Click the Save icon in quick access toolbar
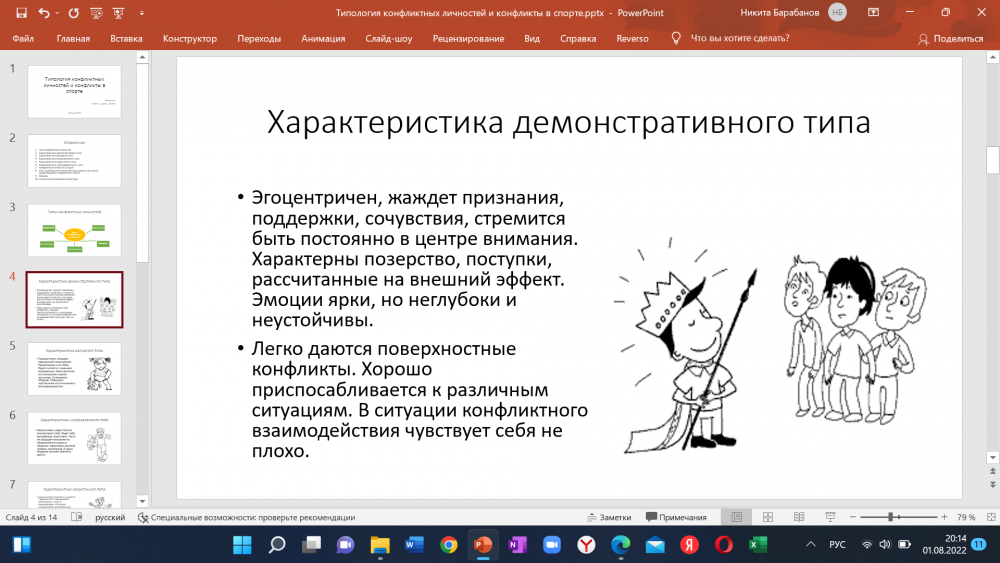Viewport: 1000px width, 563px height. pyautogui.click(x=20, y=13)
